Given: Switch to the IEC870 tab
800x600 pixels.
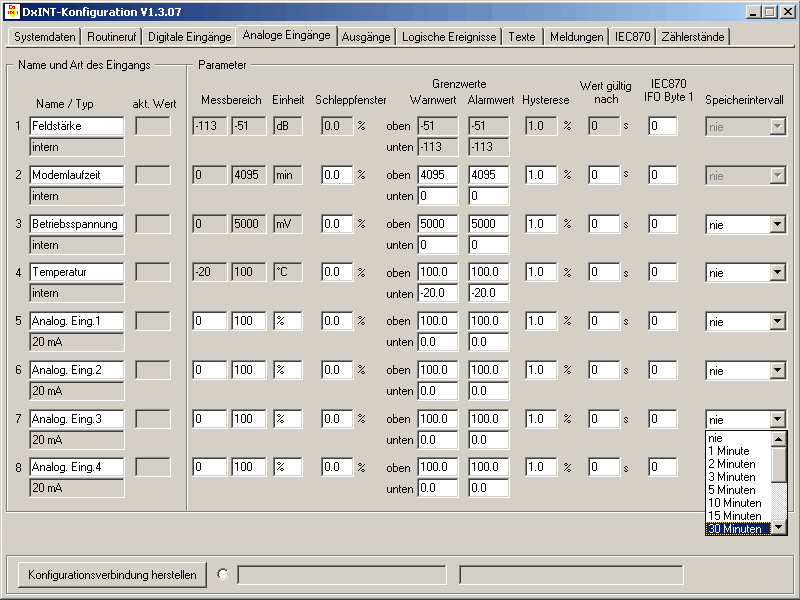Looking at the screenshot, I should (x=633, y=37).
